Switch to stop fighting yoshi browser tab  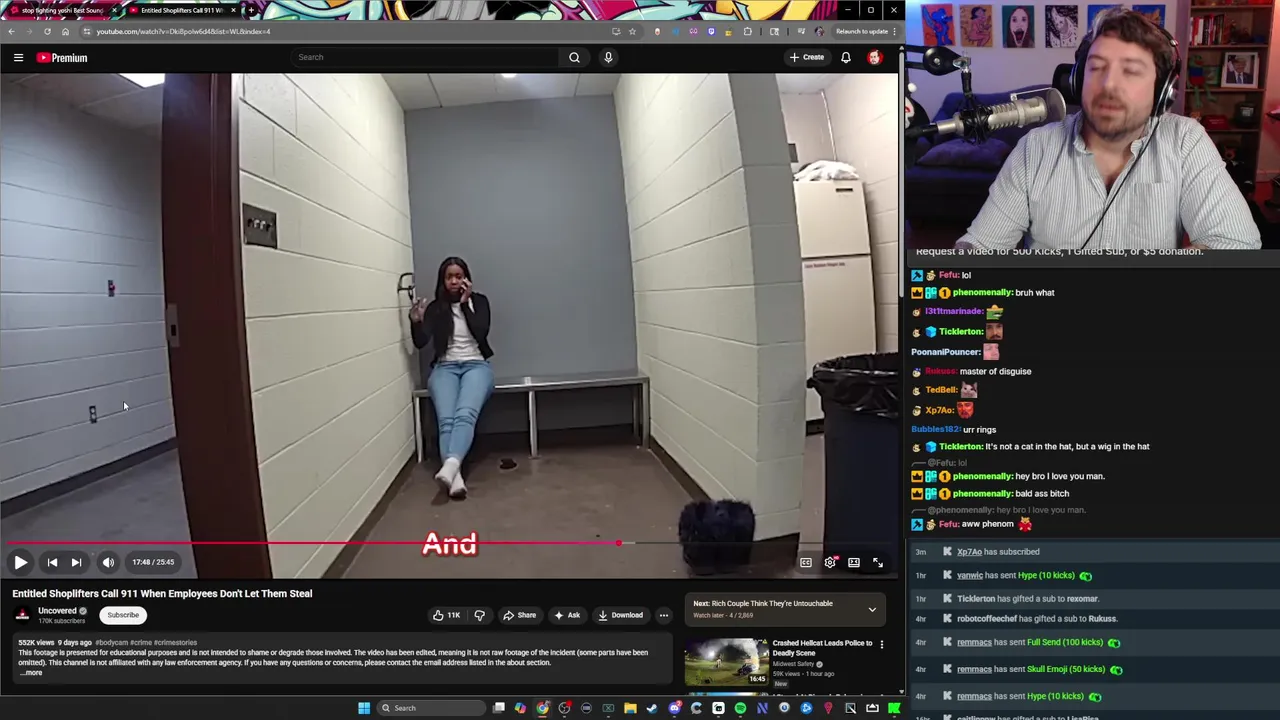62,10
